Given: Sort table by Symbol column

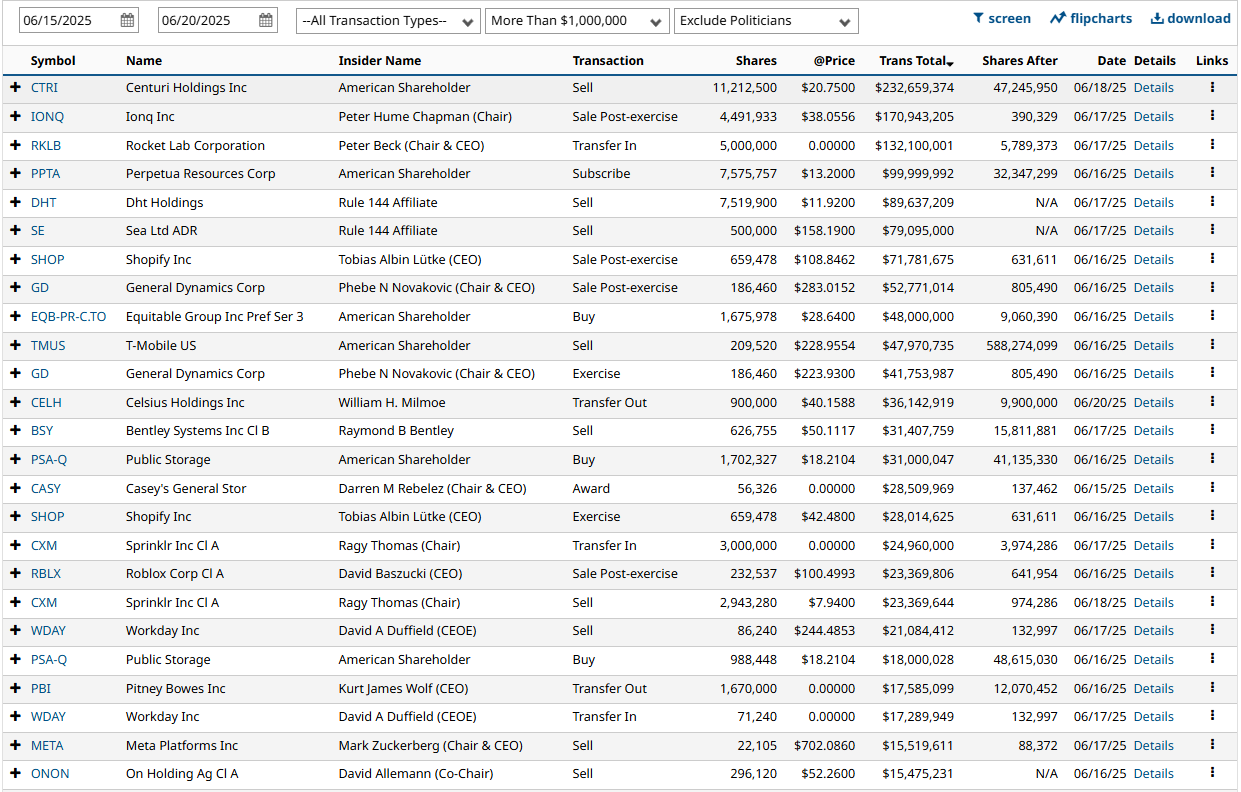Looking at the screenshot, I should 53,61.
